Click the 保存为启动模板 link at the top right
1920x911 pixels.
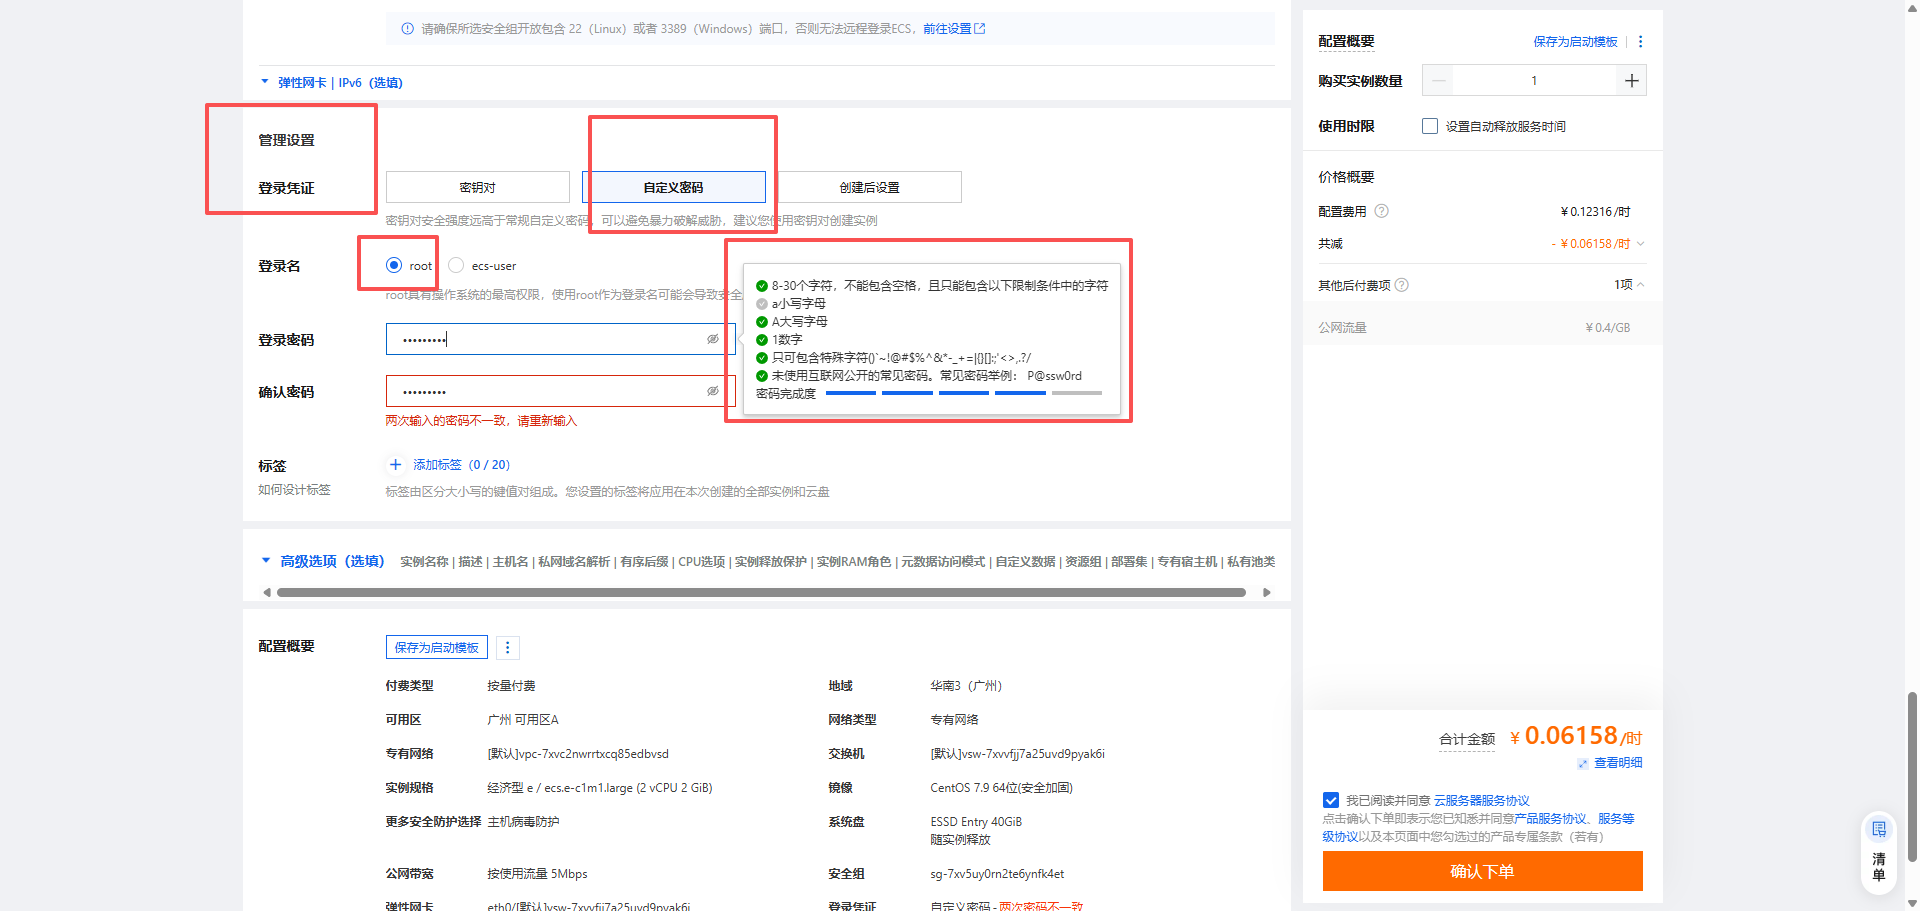[x=1575, y=42]
